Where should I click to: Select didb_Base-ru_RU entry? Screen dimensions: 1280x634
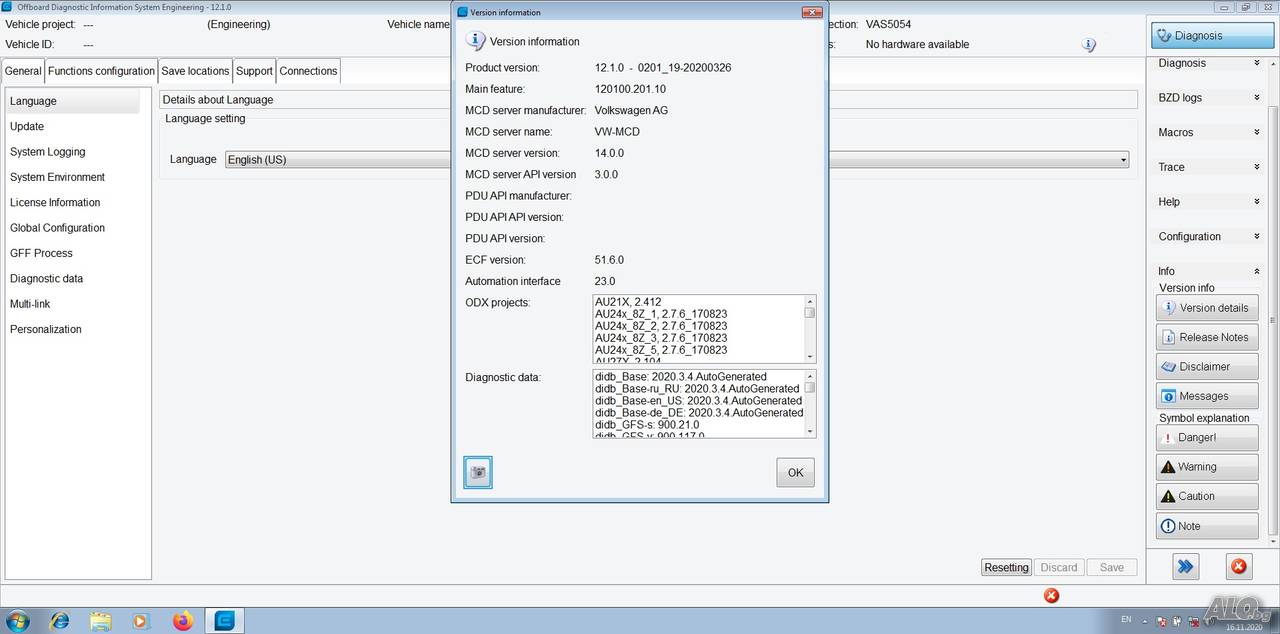(x=697, y=389)
